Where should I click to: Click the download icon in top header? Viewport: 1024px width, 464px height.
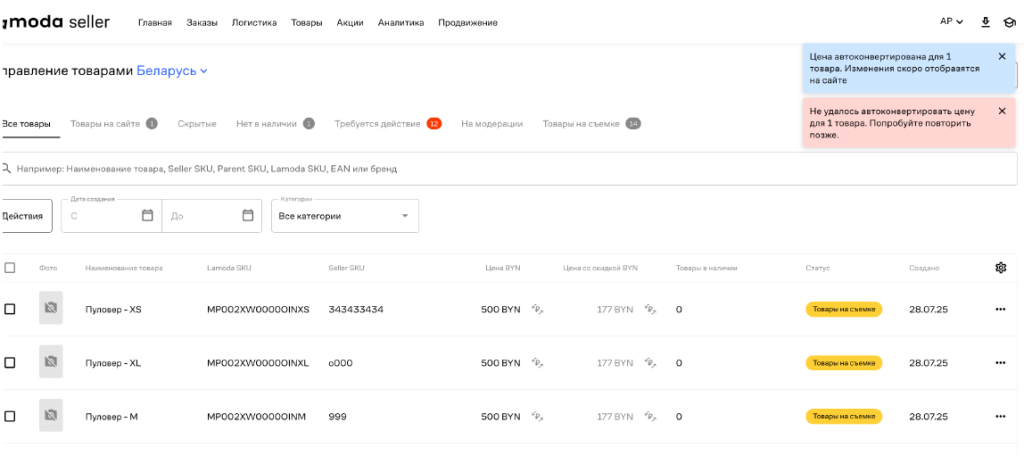click(x=985, y=22)
